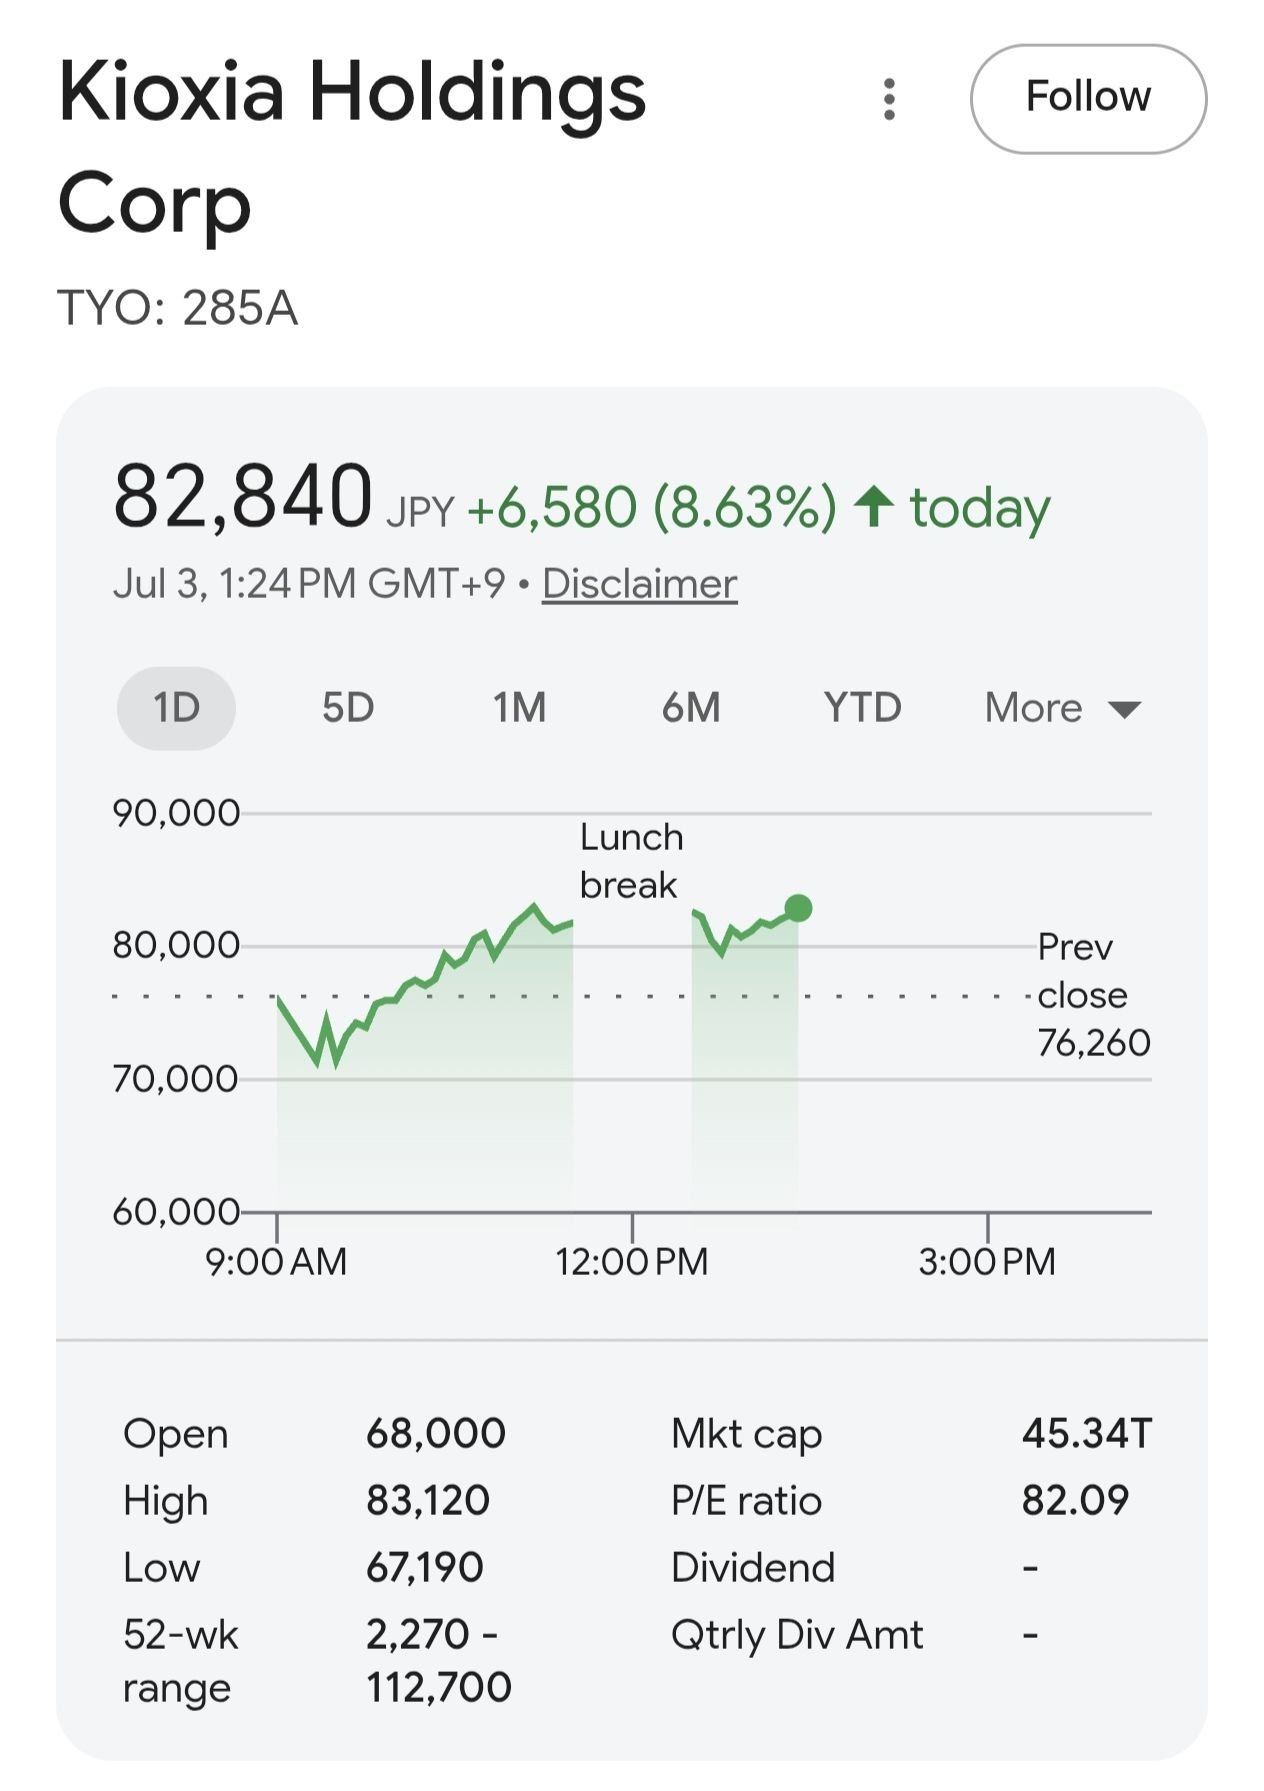
Task: Click the green current price dot on chart
Action: click(x=798, y=908)
